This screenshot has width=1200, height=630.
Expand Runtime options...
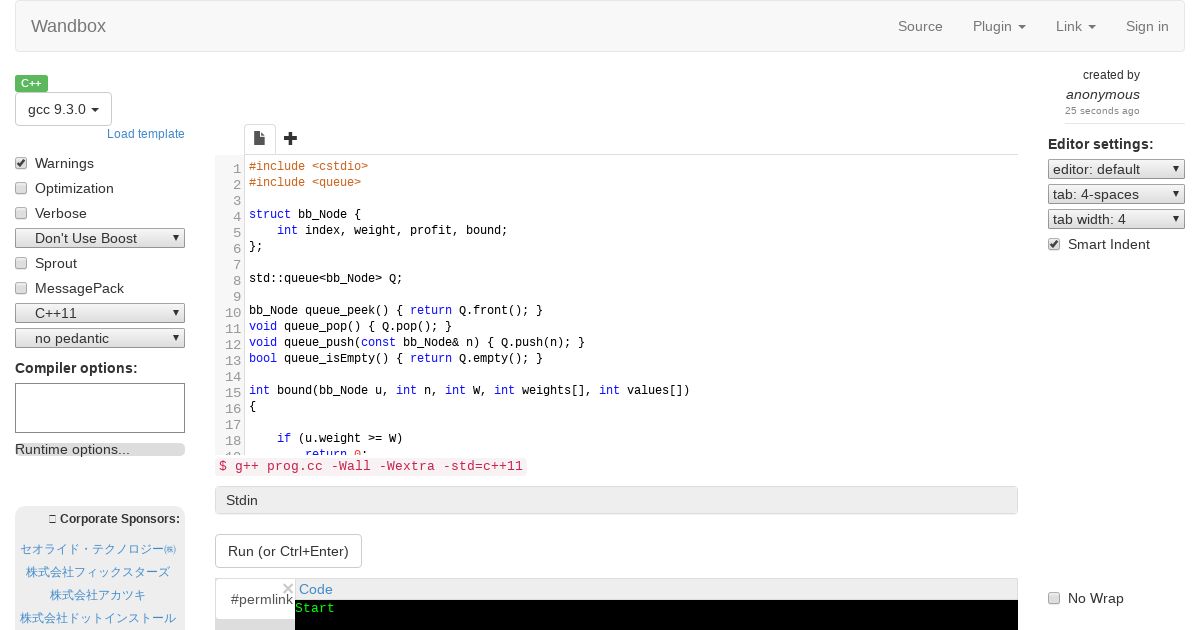[100, 449]
